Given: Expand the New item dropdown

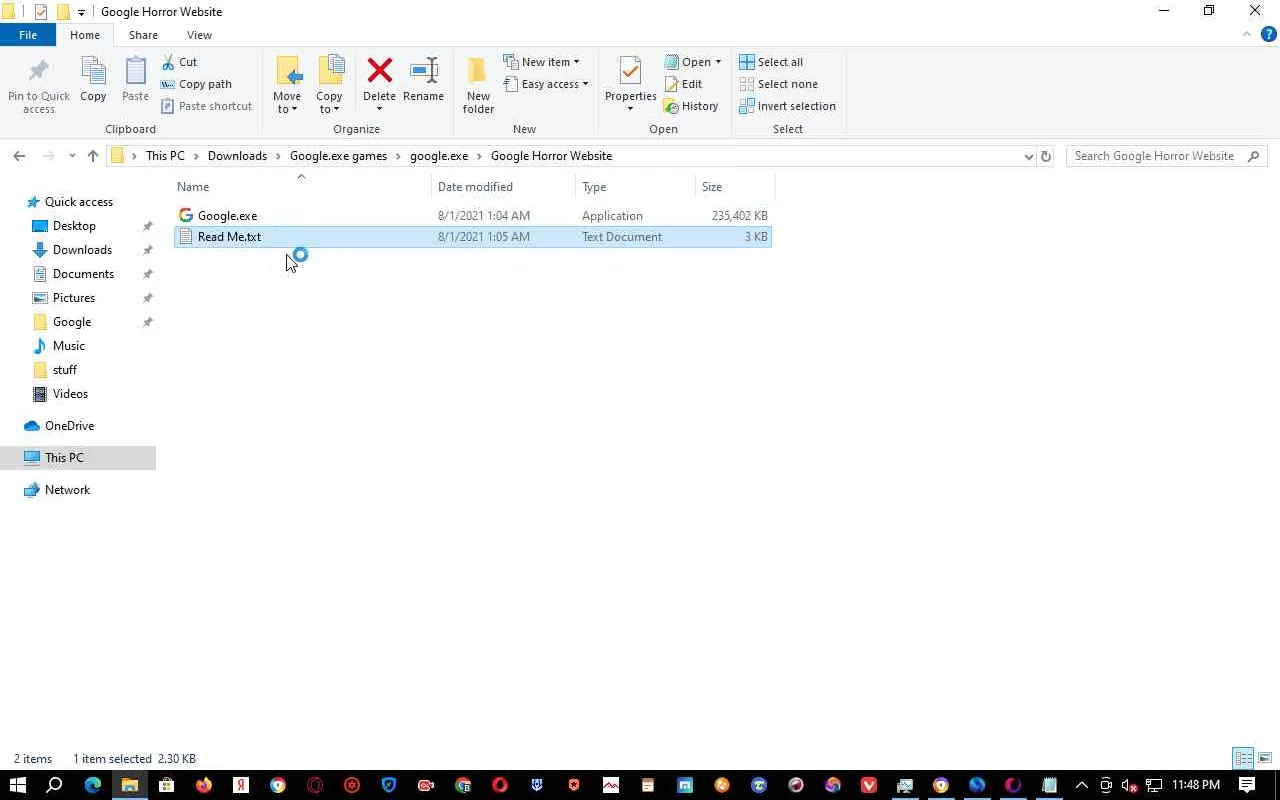Looking at the screenshot, I should coord(576,62).
